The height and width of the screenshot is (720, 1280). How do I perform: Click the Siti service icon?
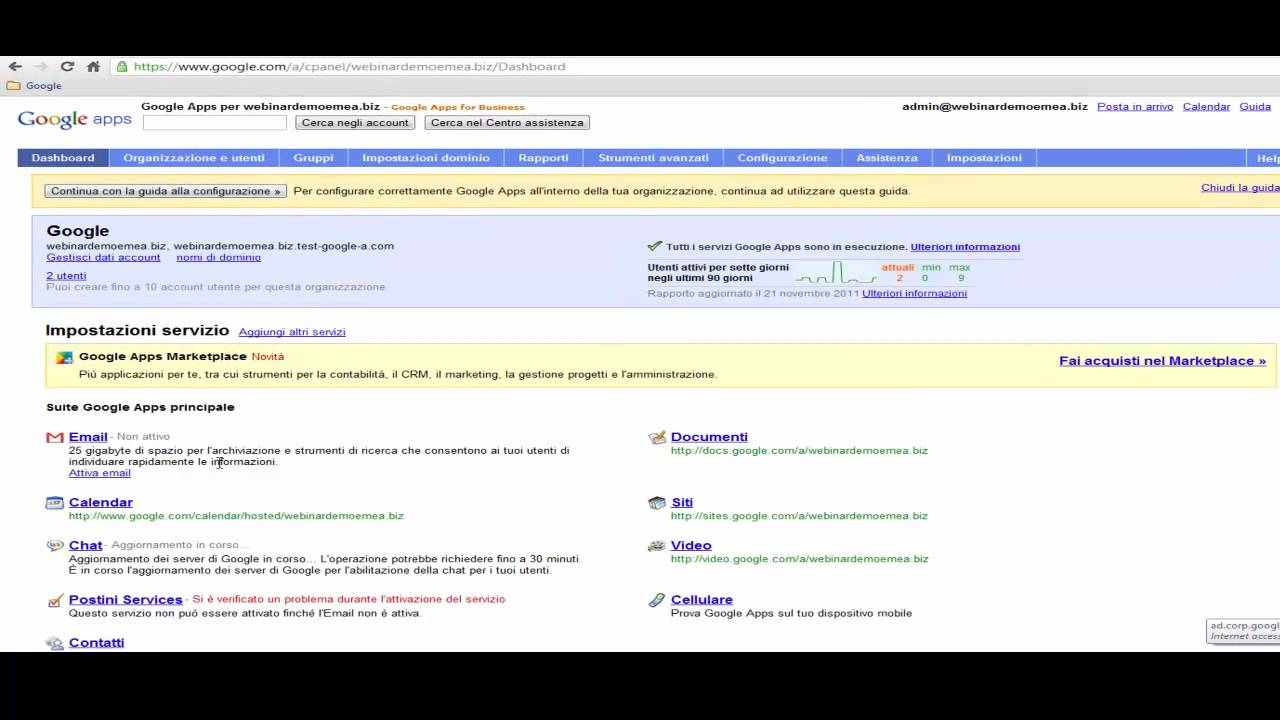[x=657, y=503]
